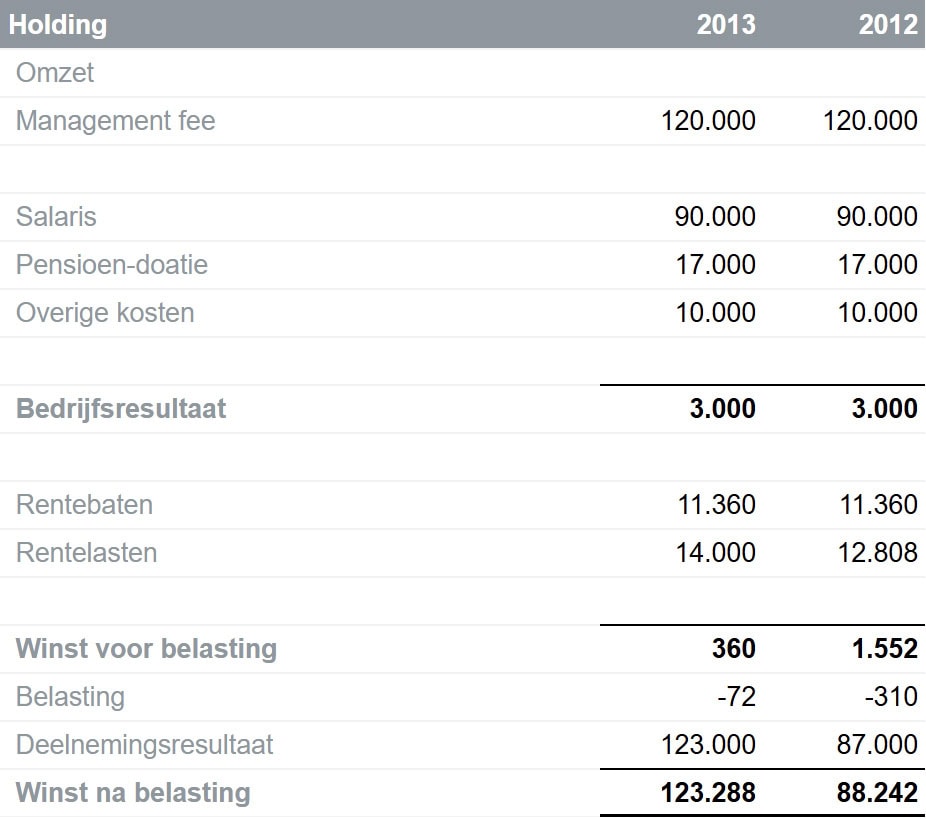Select the 2013 Management fee value
The height and width of the screenshot is (819, 926).
[708, 121]
